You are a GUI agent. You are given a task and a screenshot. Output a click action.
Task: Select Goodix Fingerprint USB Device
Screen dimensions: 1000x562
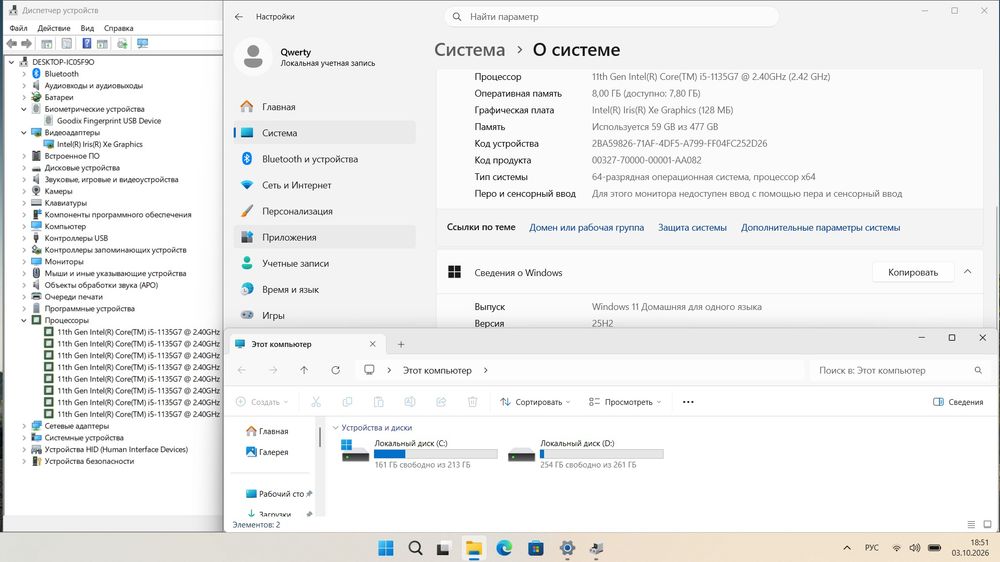click(108, 121)
